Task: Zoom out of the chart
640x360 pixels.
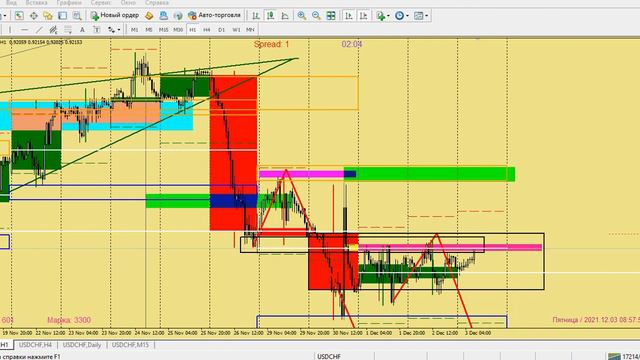Action: click(x=316, y=16)
